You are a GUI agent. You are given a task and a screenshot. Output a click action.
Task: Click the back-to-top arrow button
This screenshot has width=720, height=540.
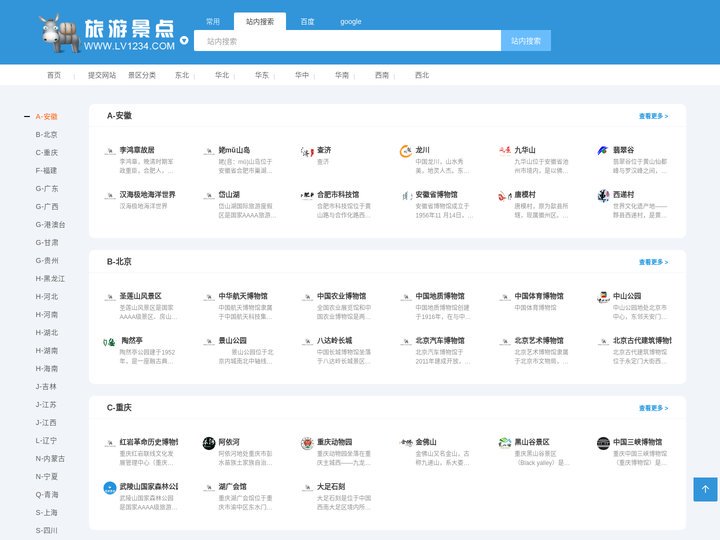705,489
